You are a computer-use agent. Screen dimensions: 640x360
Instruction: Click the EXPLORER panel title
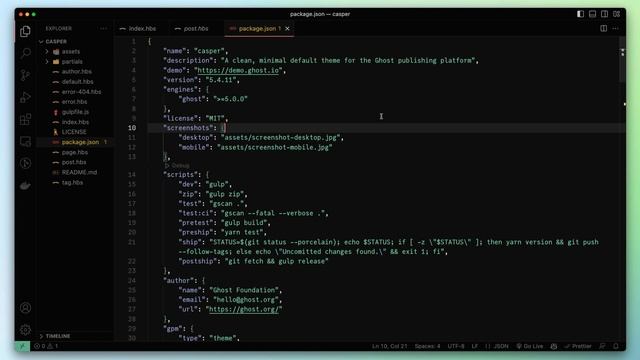59,29
